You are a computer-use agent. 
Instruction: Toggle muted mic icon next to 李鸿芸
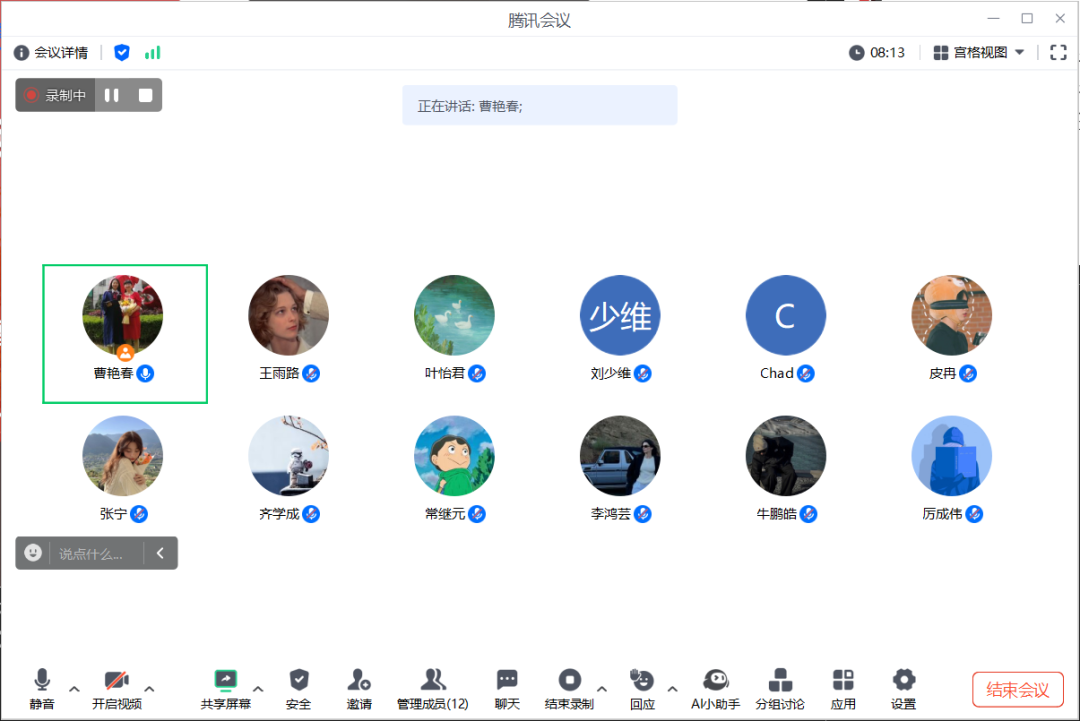tap(643, 514)
